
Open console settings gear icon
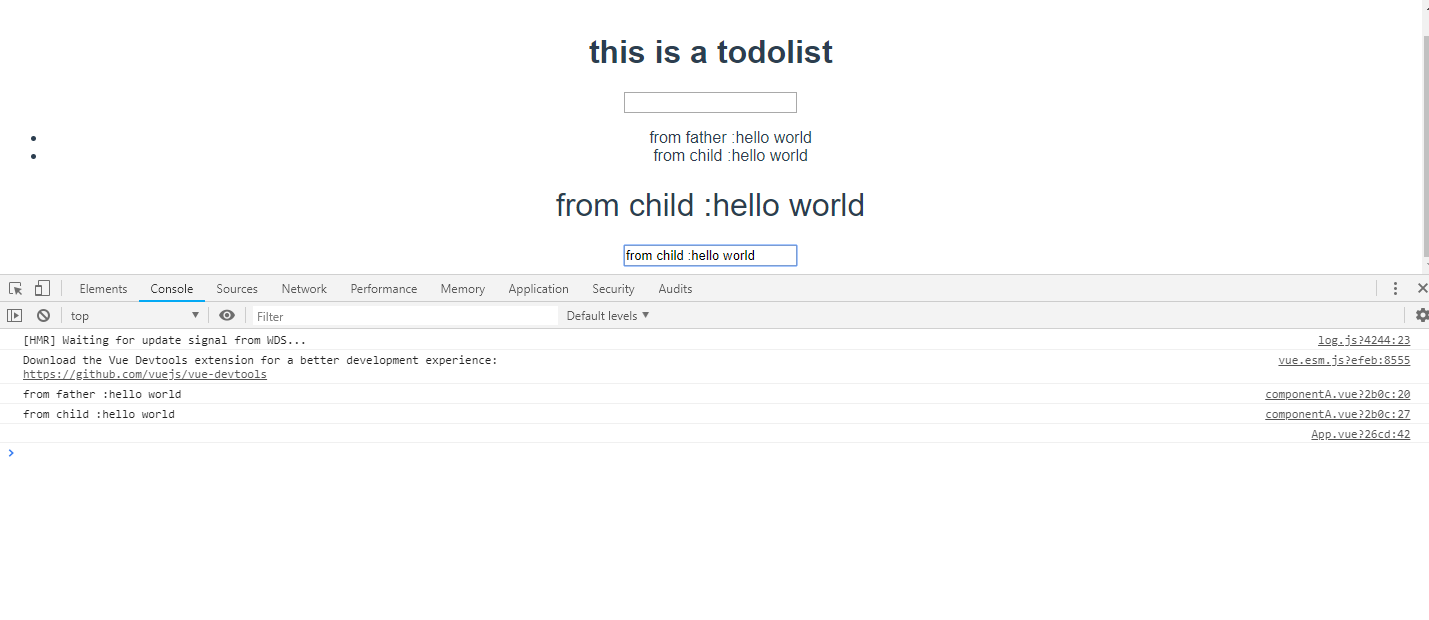click(x=1422, y=315)
